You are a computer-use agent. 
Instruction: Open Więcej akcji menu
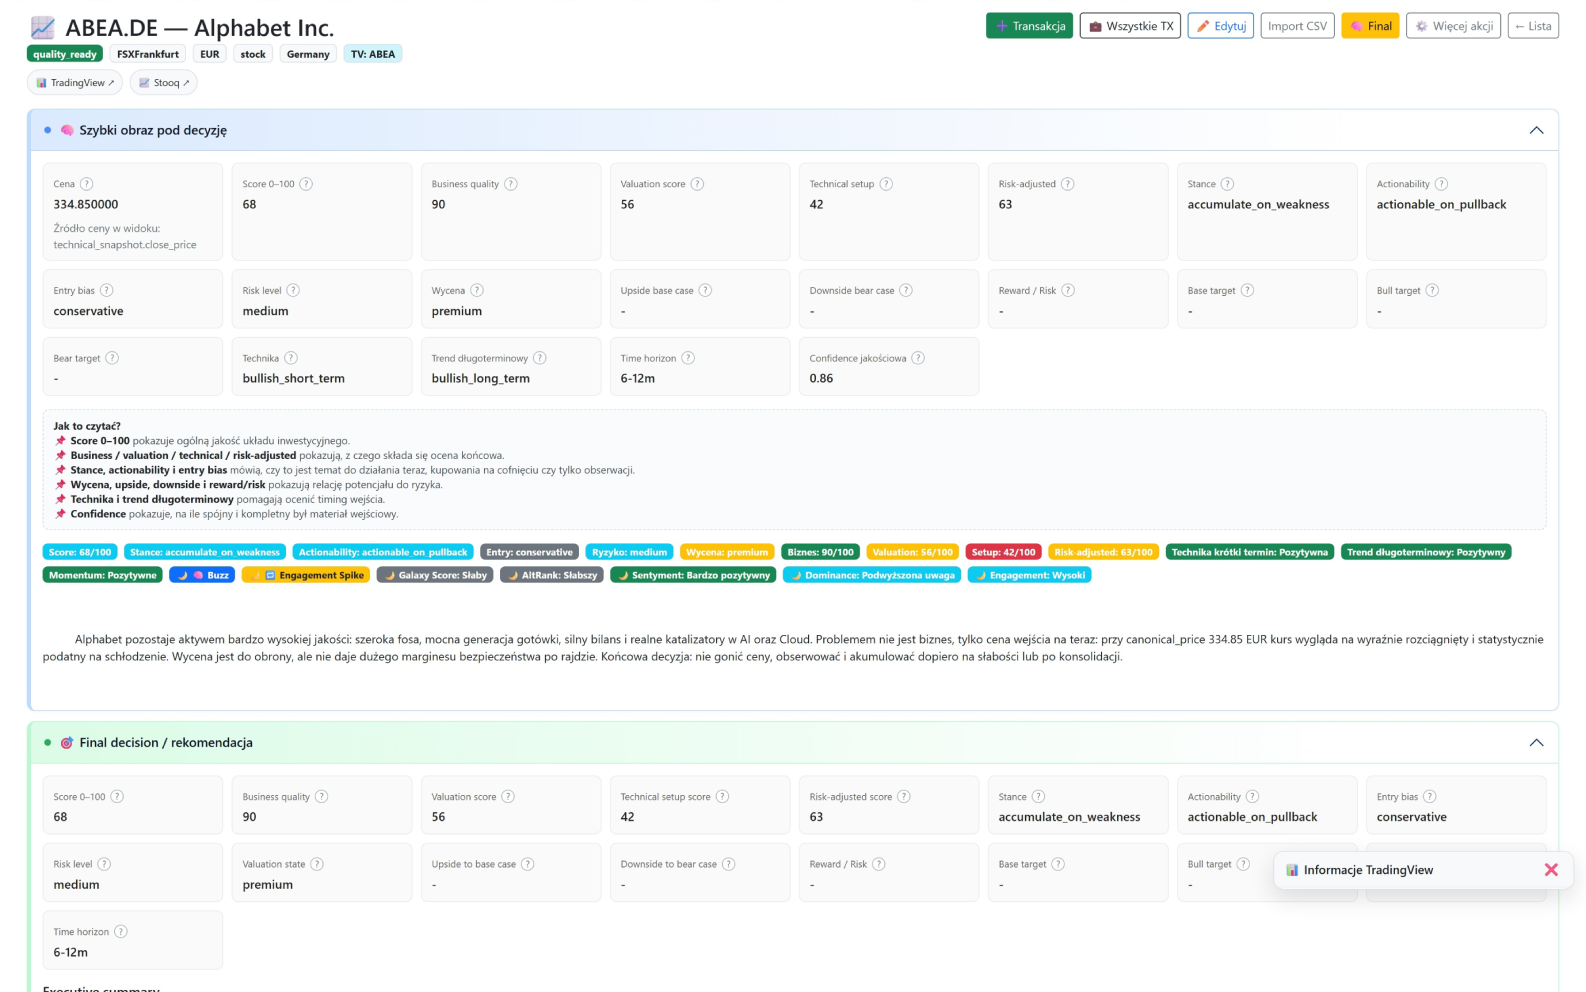1453,26
